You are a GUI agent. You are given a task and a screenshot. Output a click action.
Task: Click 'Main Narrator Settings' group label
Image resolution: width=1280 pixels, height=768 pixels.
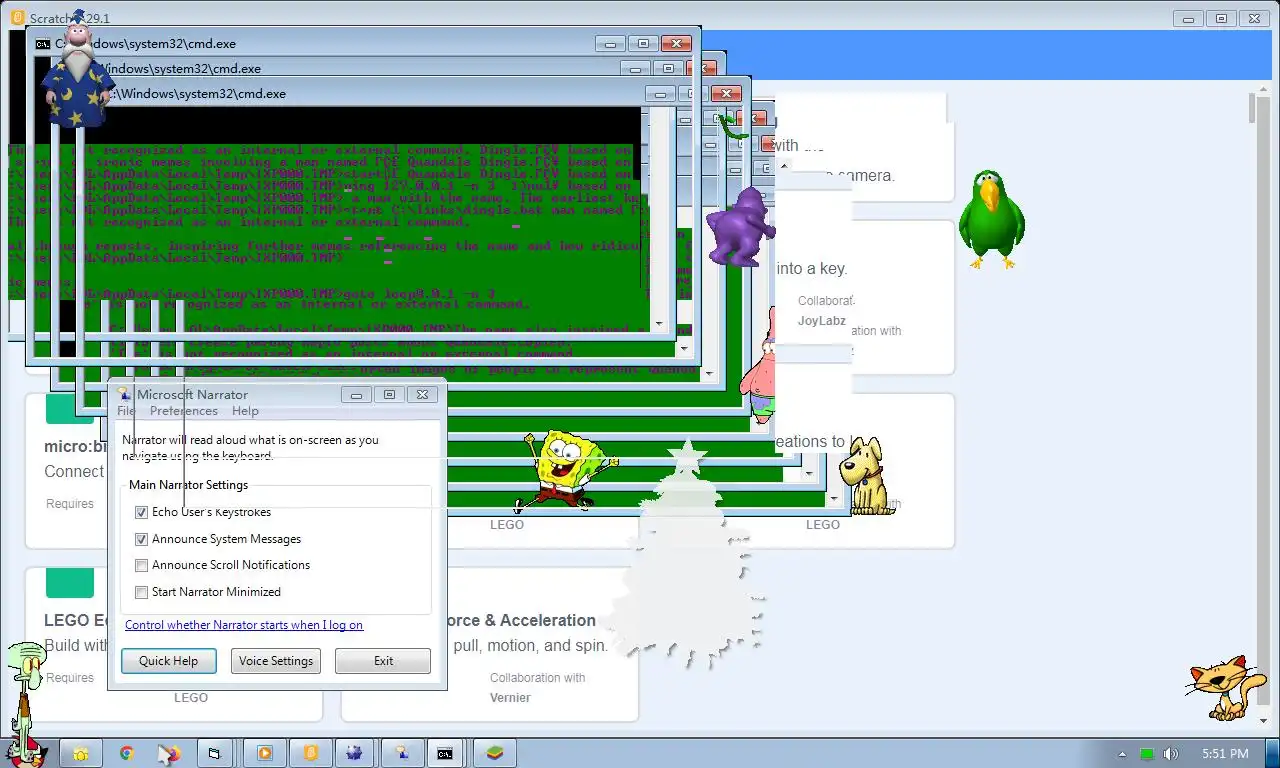point(188,485)
